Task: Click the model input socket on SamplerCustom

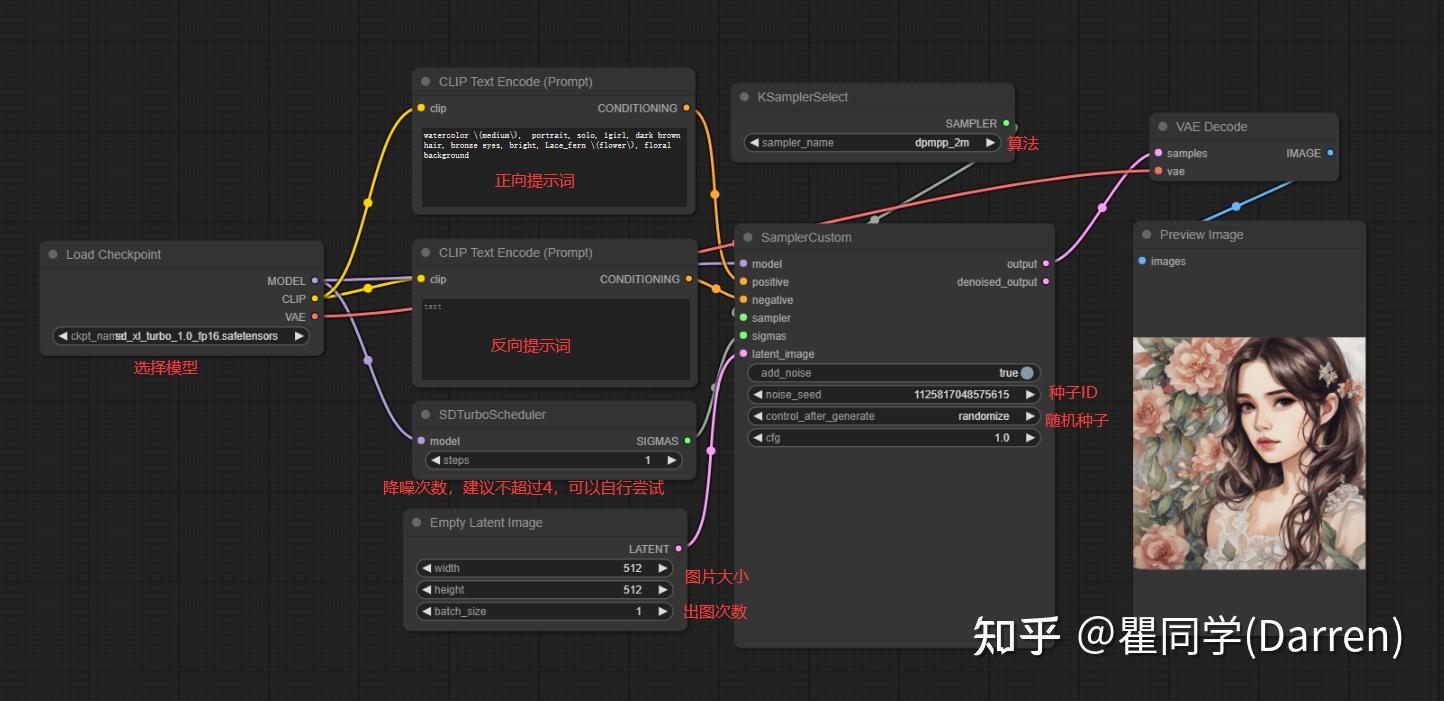Action: pos(743,264)
